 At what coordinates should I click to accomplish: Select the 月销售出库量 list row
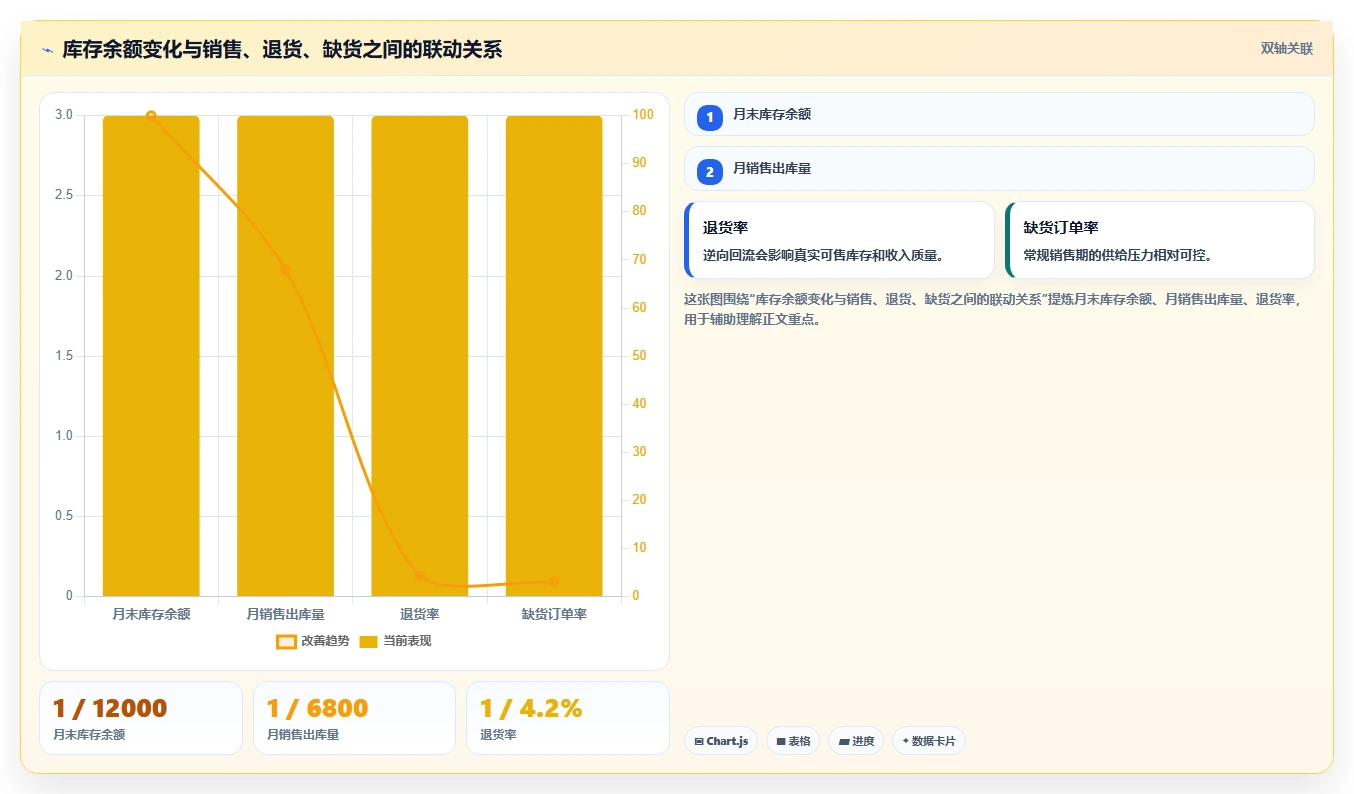click(x=999, y=169)
